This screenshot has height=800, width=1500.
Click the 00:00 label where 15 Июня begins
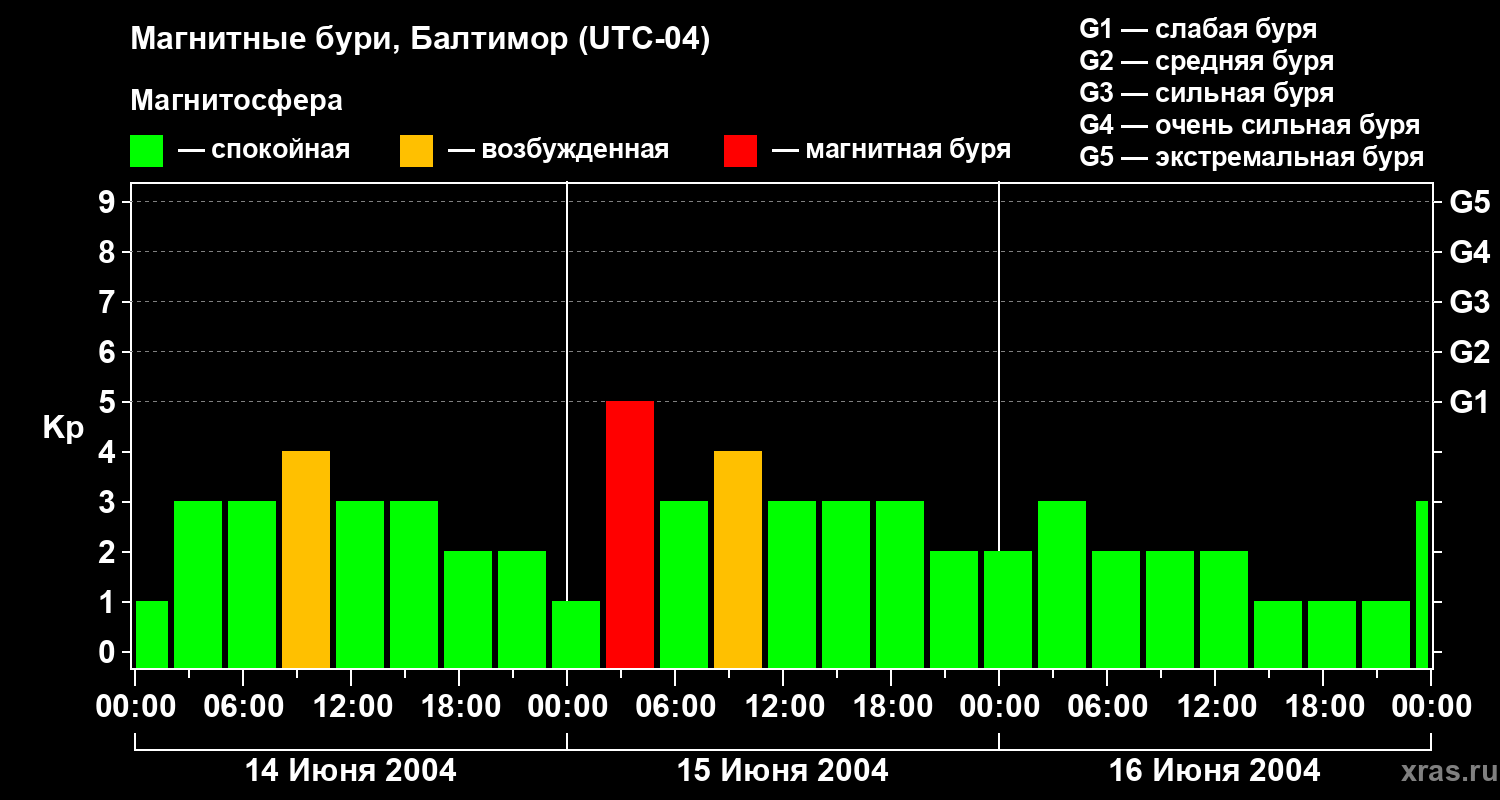click(x=567, y=707)
